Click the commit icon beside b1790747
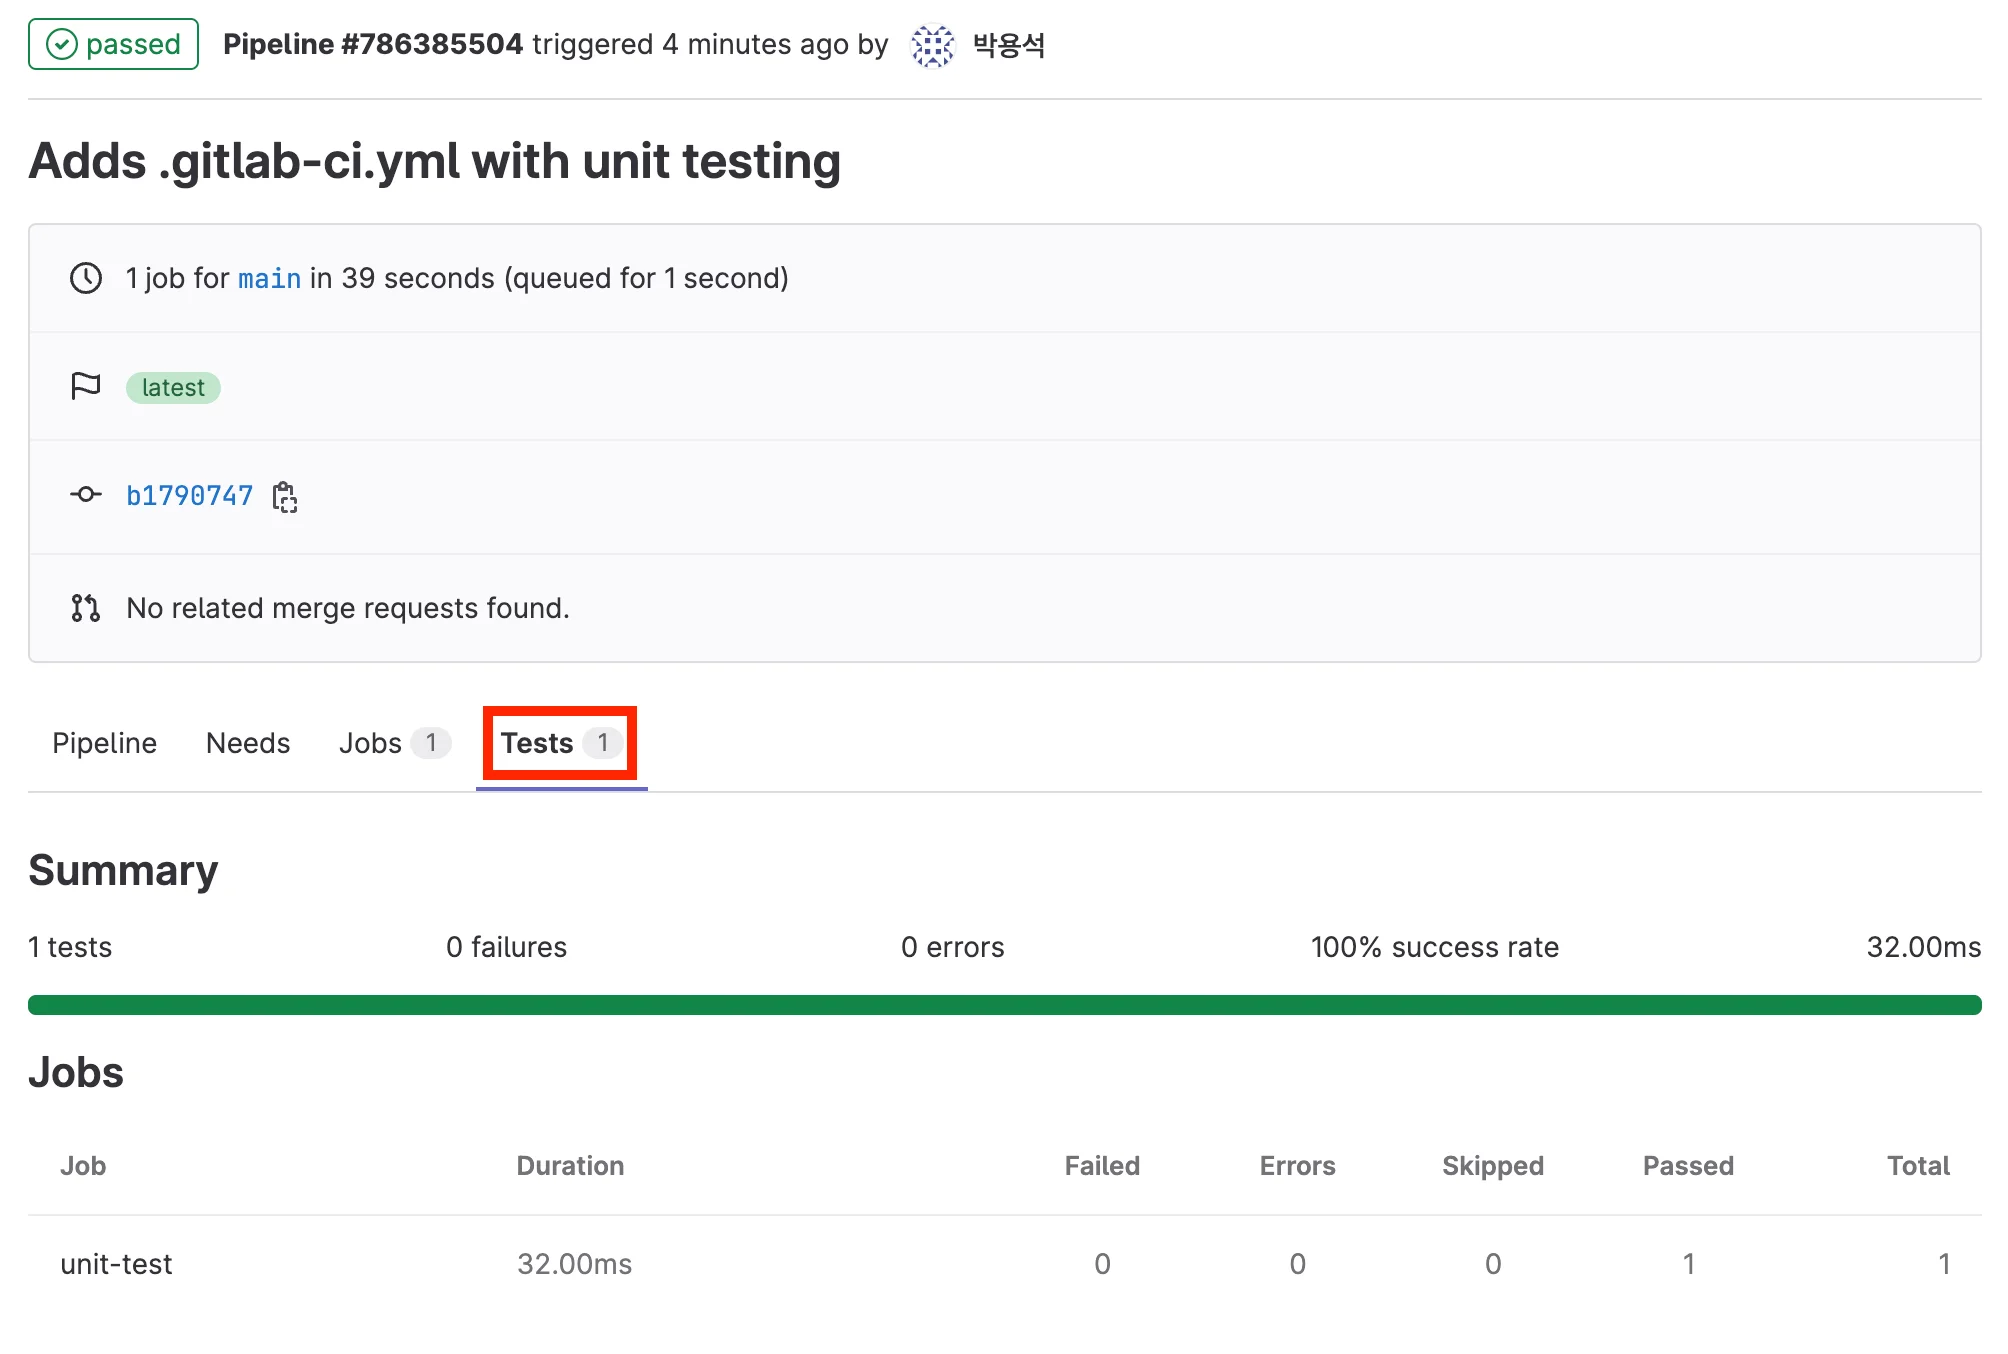 pos(86,494)
